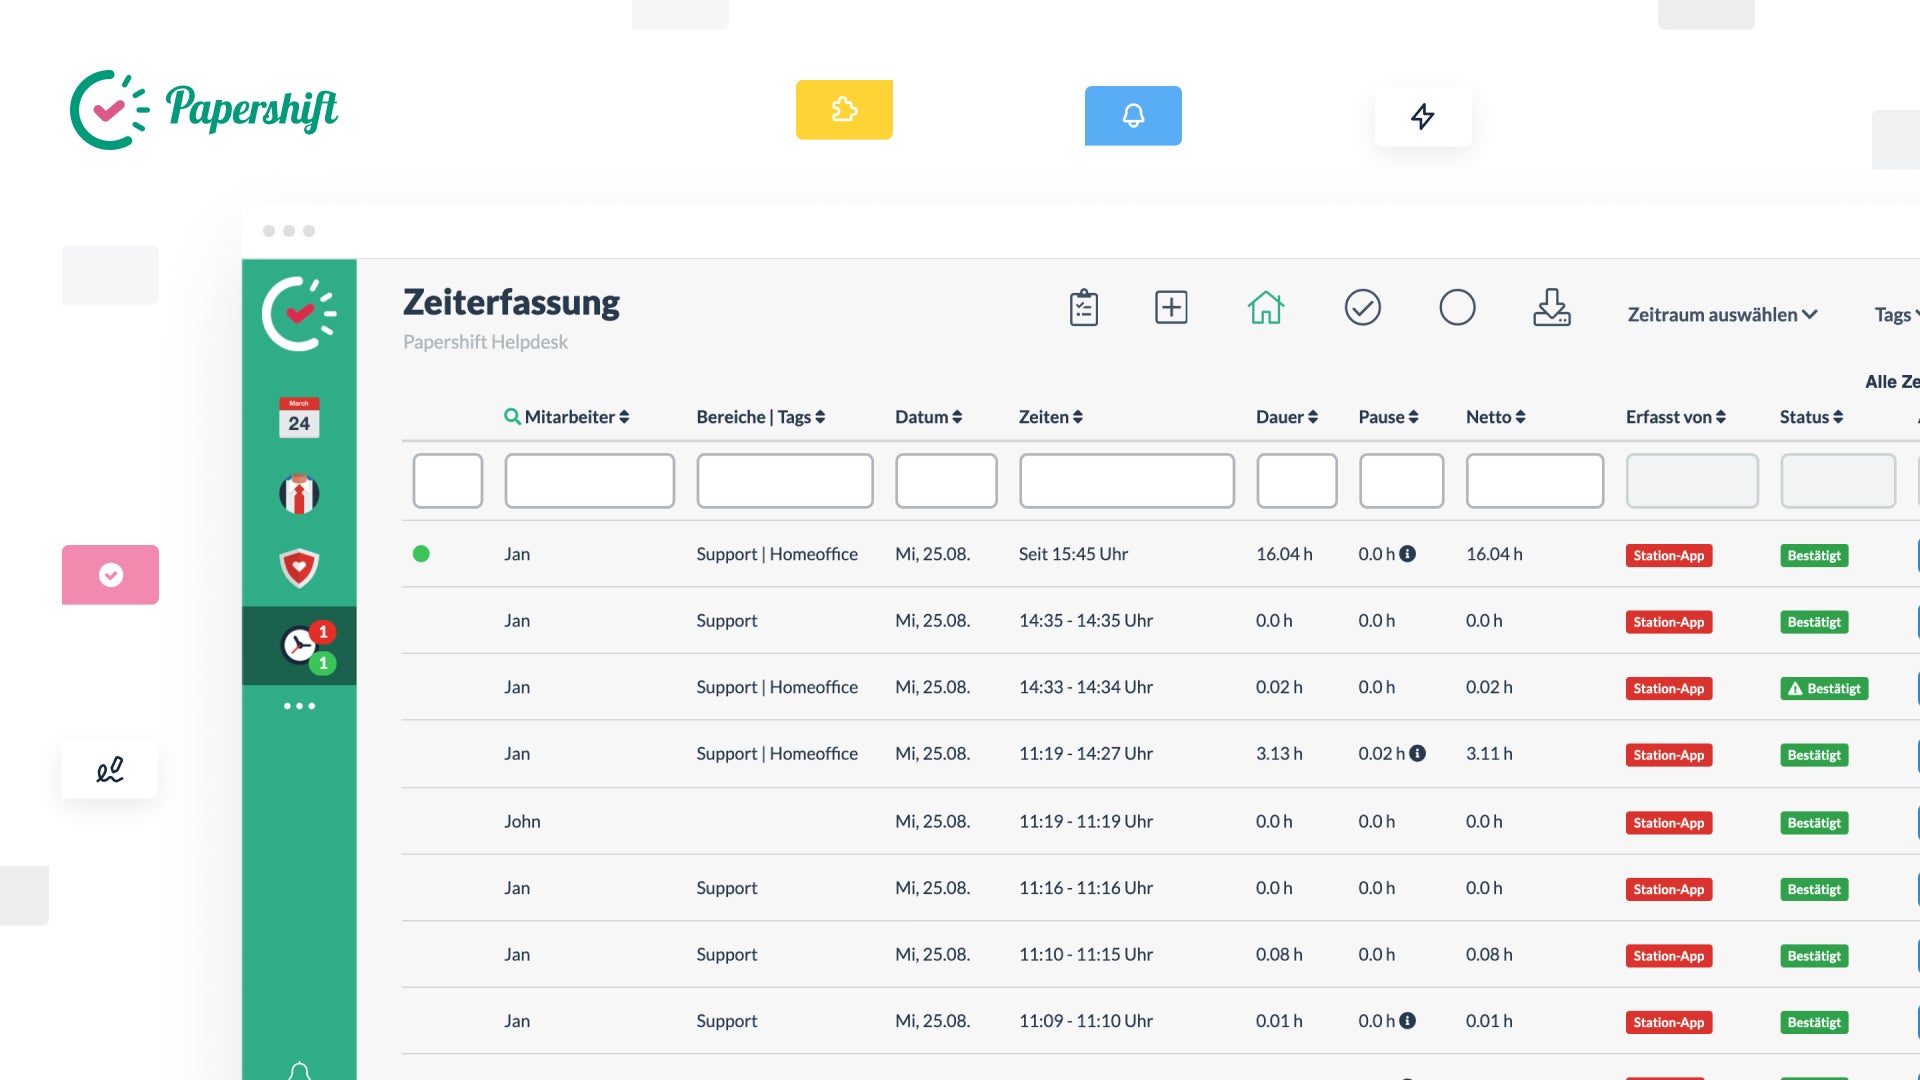Screen dimensions: 1920x1080
Task: Click the clipboard checklist icon in toolbar
Action: 1083,308
